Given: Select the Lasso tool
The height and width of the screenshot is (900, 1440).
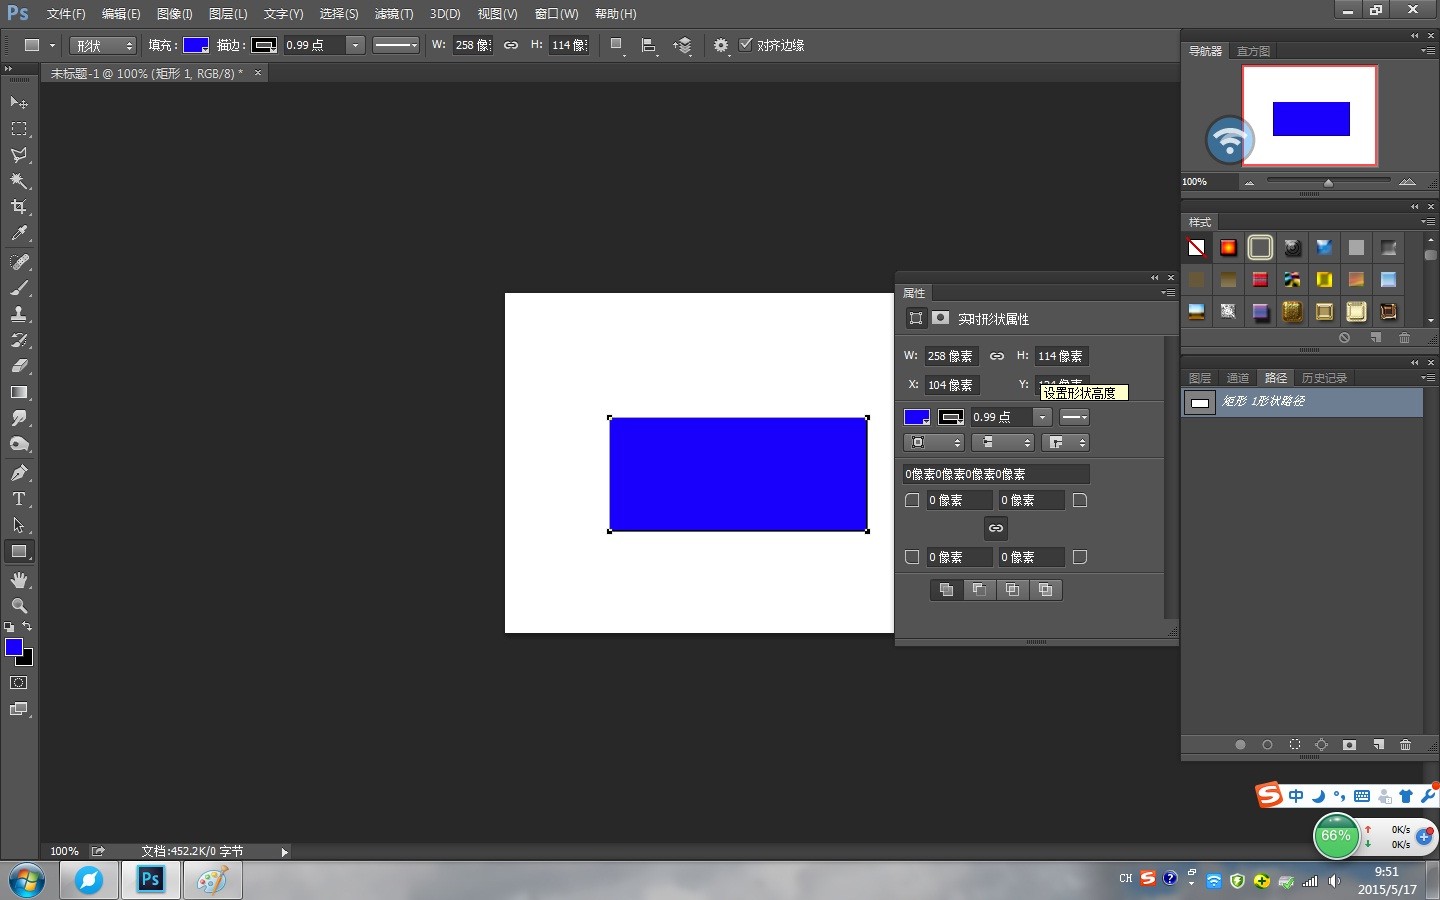Looking at the screenshot, I should click(19, 155).
